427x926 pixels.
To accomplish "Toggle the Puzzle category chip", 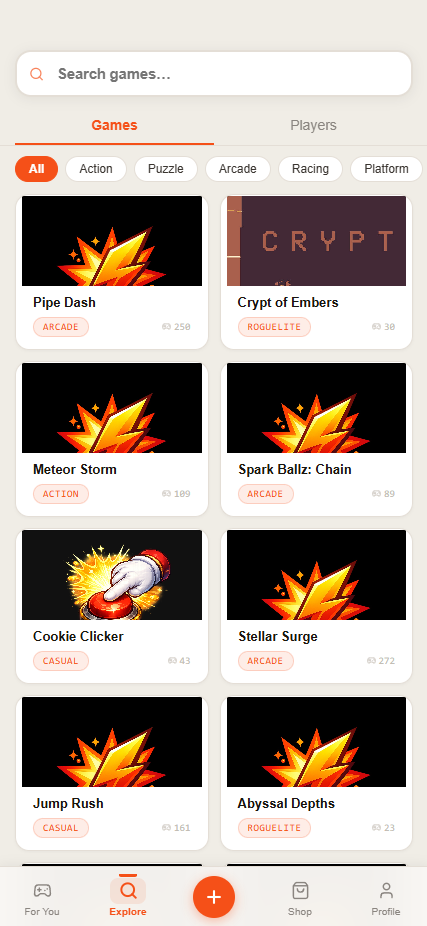I will 165,169.
